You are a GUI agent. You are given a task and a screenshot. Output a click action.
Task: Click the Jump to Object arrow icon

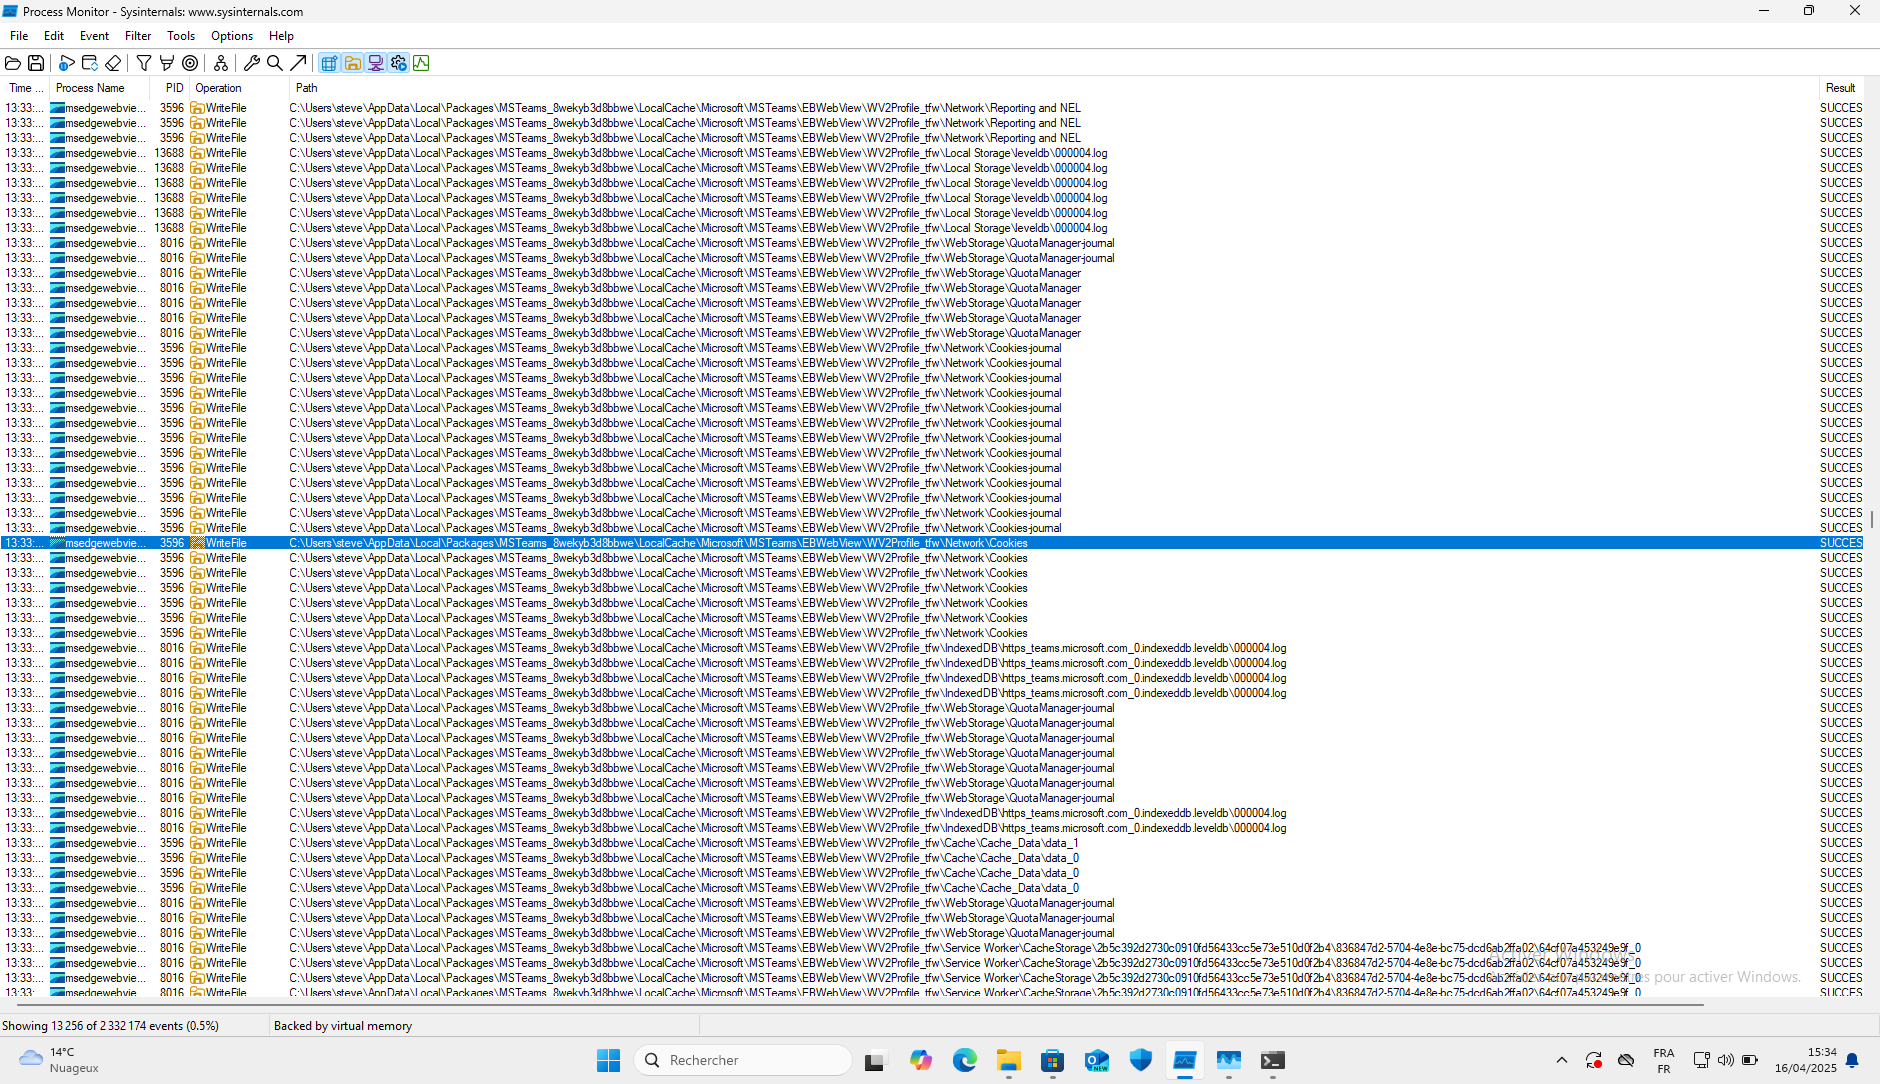point(298,63)
